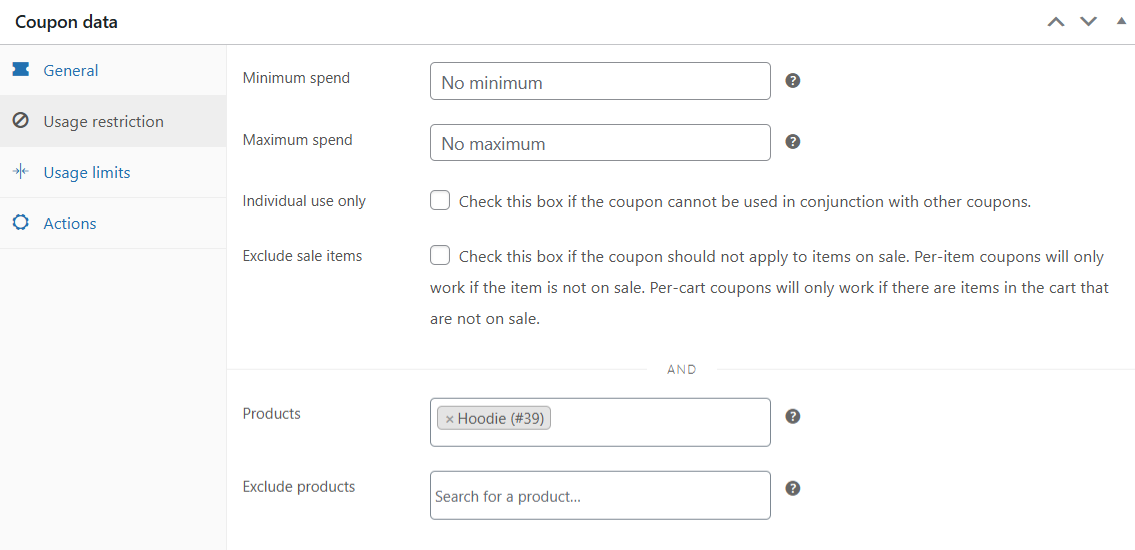This screenshot has width=1135, height=550.
Task: Click the help icon next to Products
Action: click(x=793, y=416)
